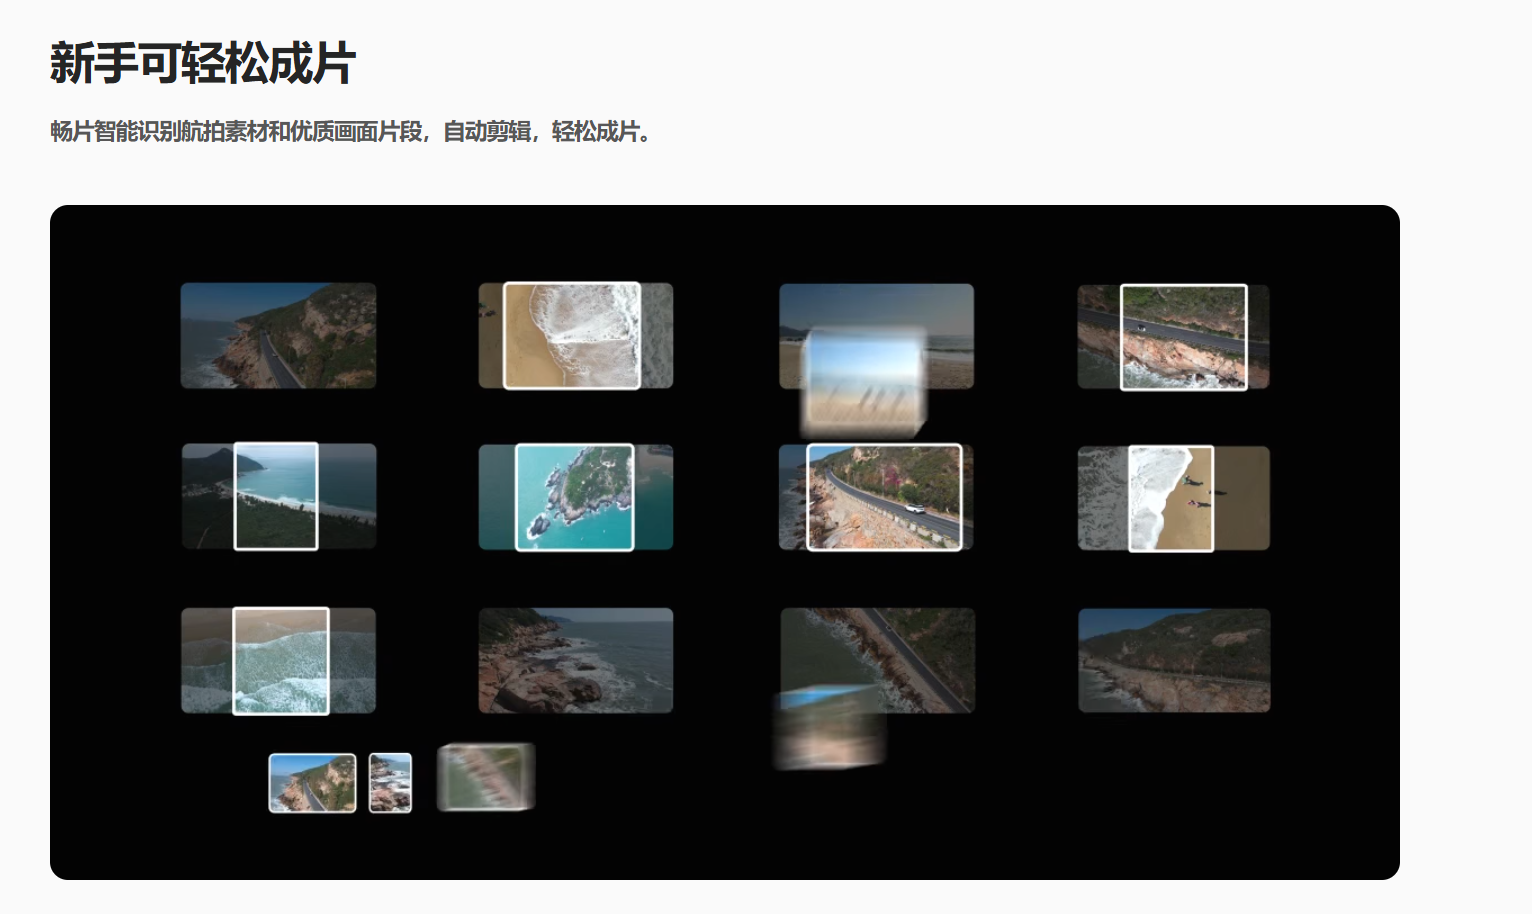This screenshot has width=1532, height=914.
Task: Select the mountain bay clip with narrow crop frame
Action: pyautogui.click(x=278, y=496)
